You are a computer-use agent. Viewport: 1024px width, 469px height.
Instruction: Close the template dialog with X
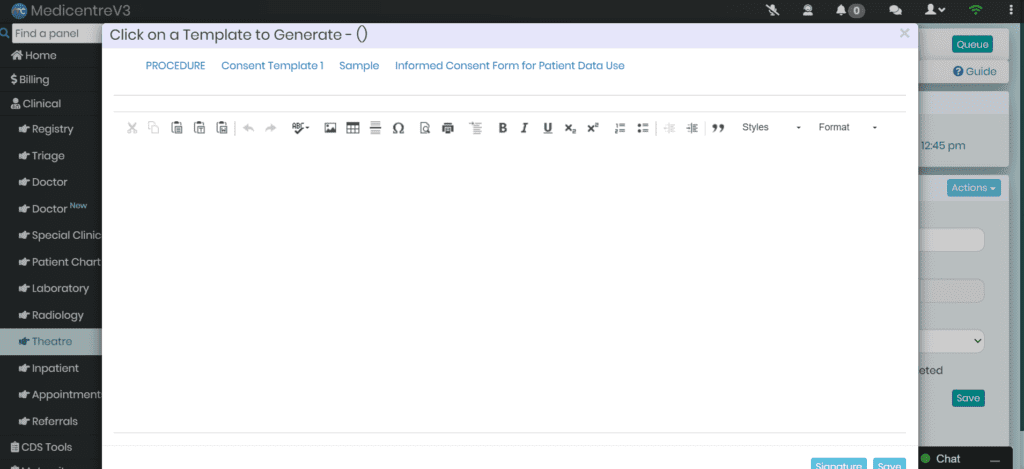coord(904,33)
